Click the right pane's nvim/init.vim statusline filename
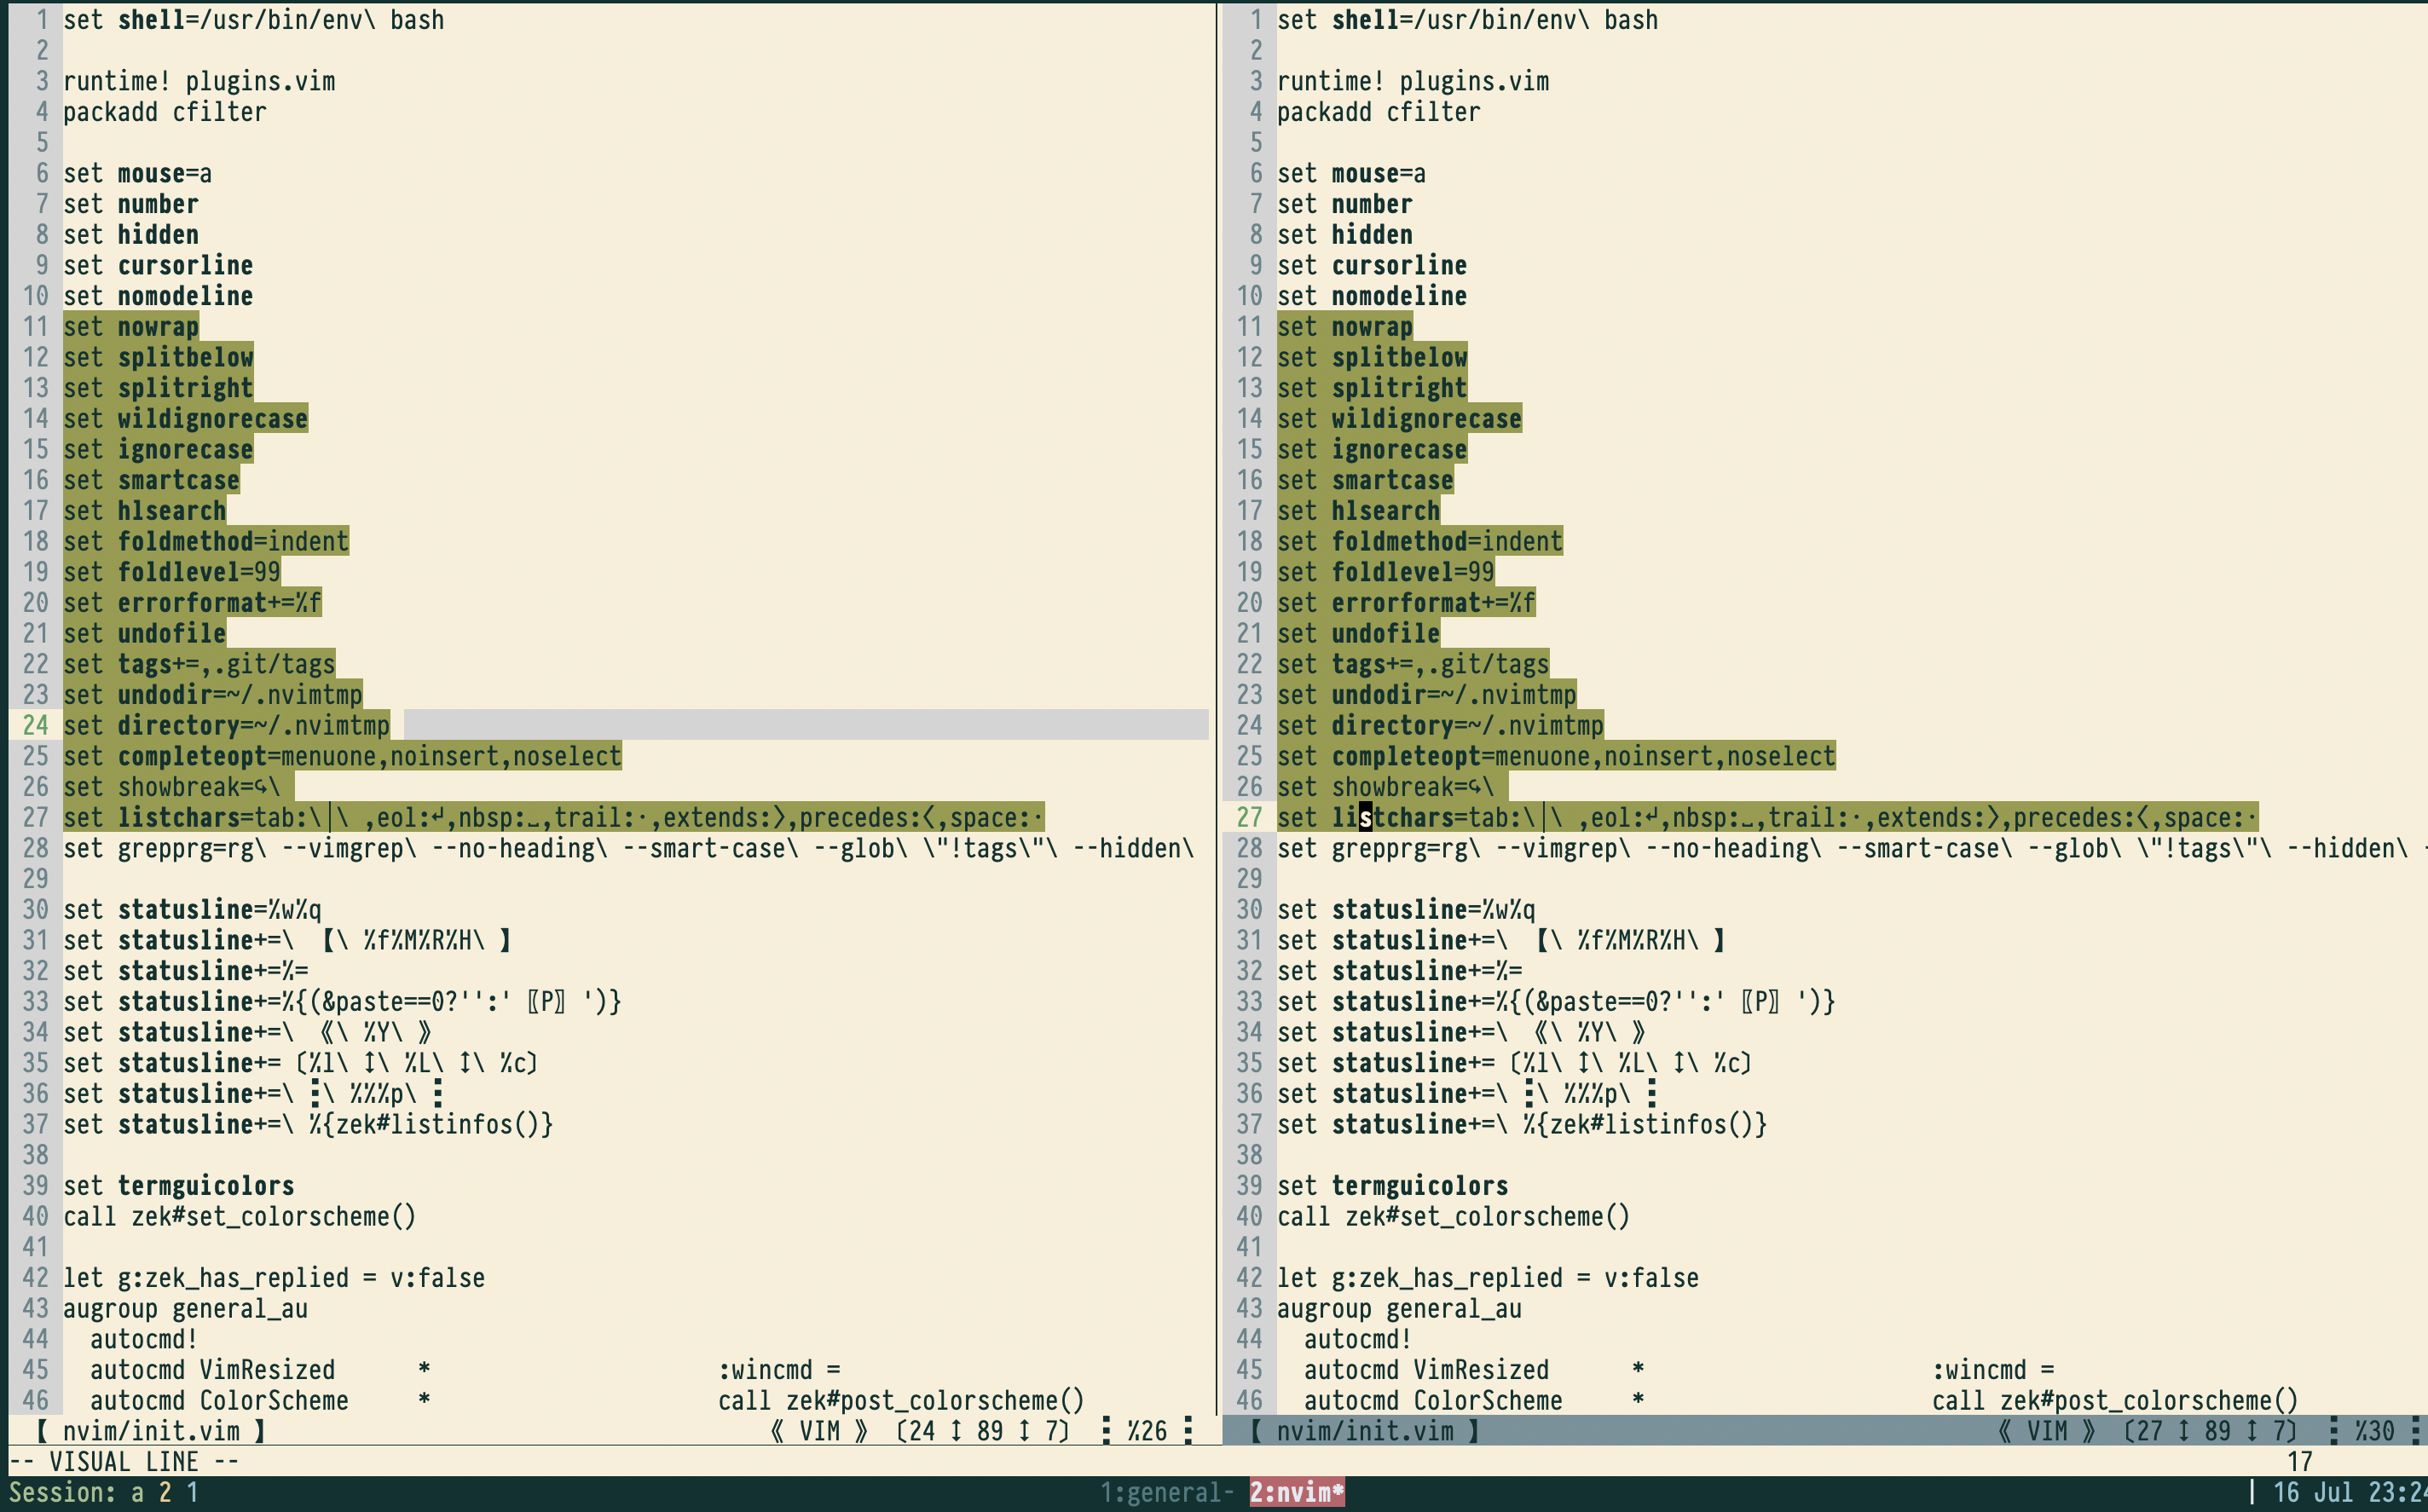 (x=1364, y=1431)
